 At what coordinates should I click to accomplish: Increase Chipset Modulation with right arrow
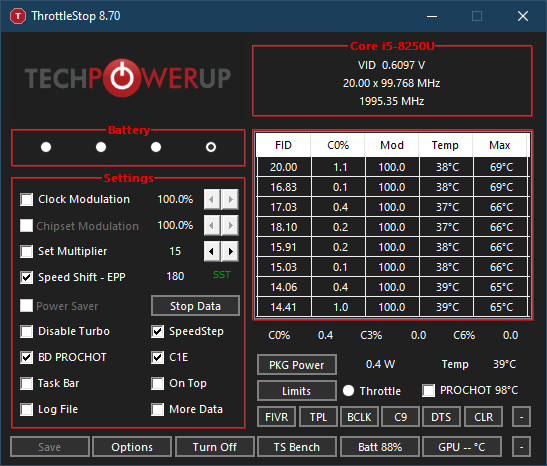tap(230, 225)
